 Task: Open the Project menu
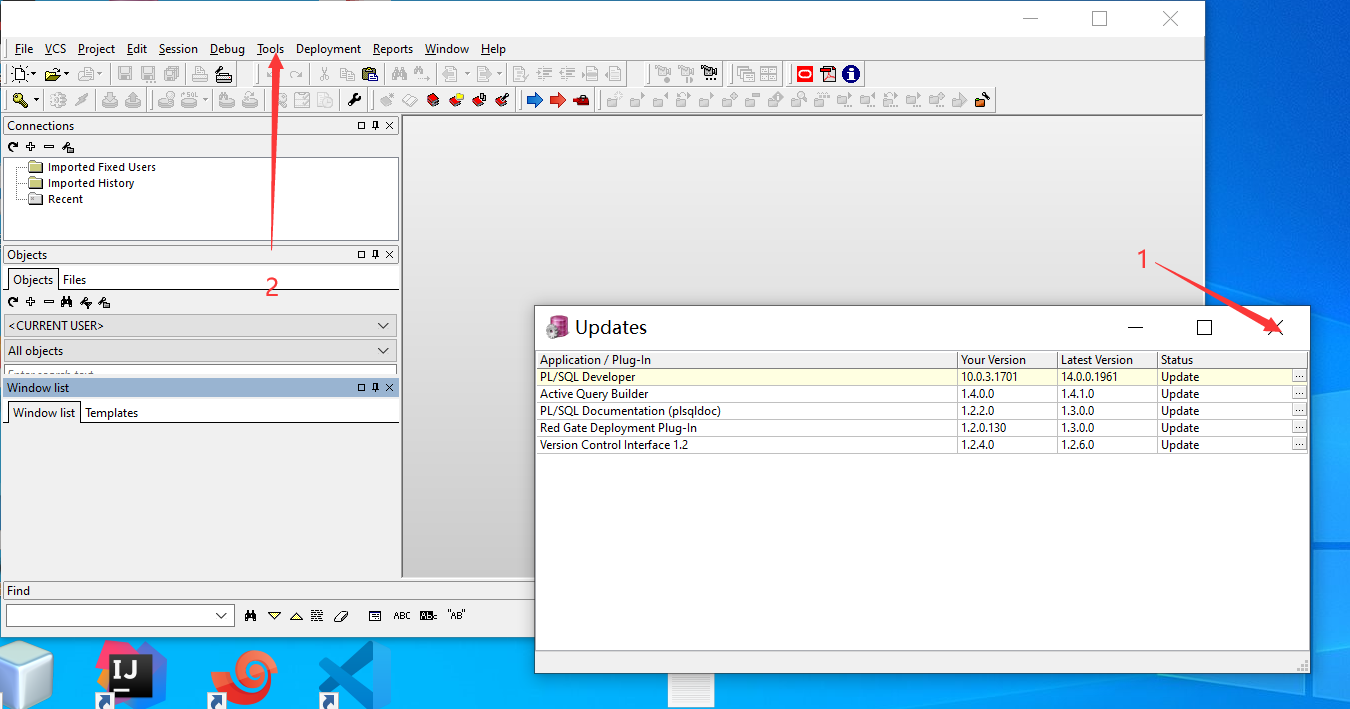pos(96,49)
